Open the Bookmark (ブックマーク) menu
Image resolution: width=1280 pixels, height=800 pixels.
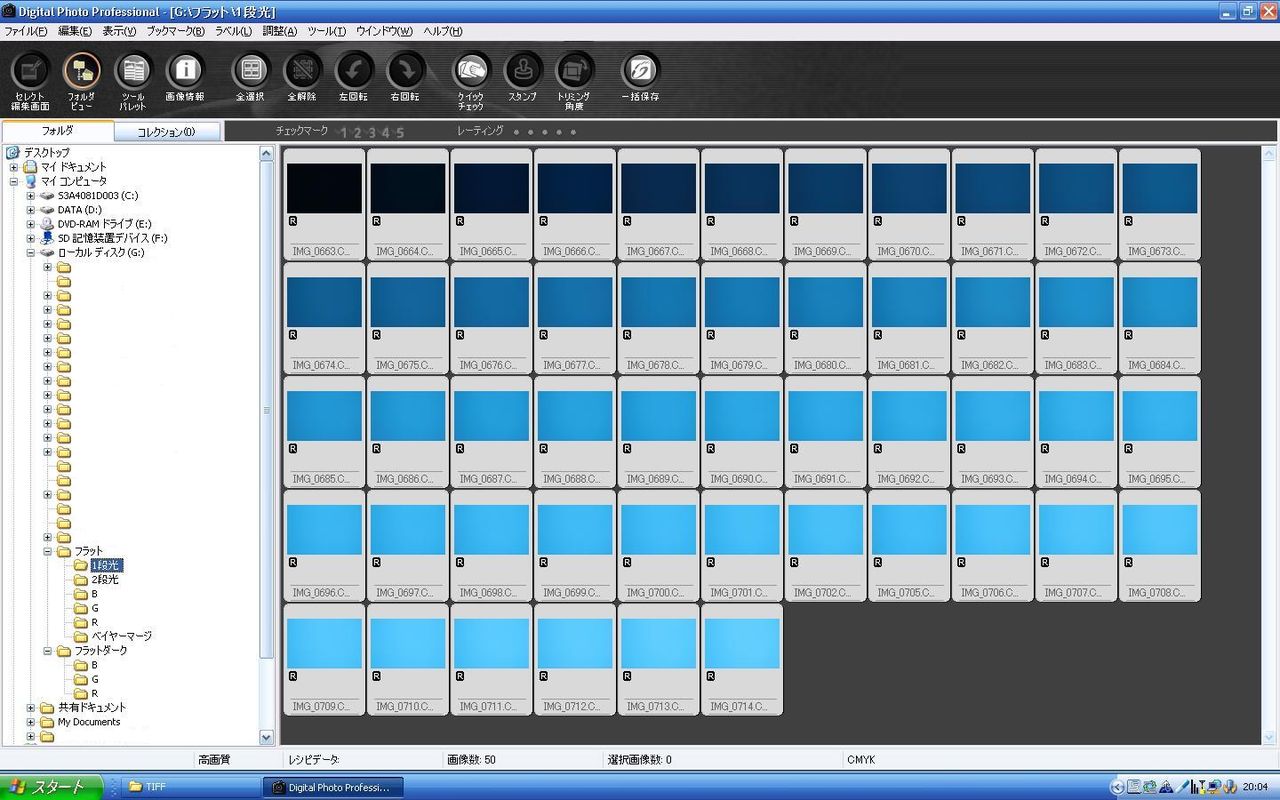(x=176, y=31)
